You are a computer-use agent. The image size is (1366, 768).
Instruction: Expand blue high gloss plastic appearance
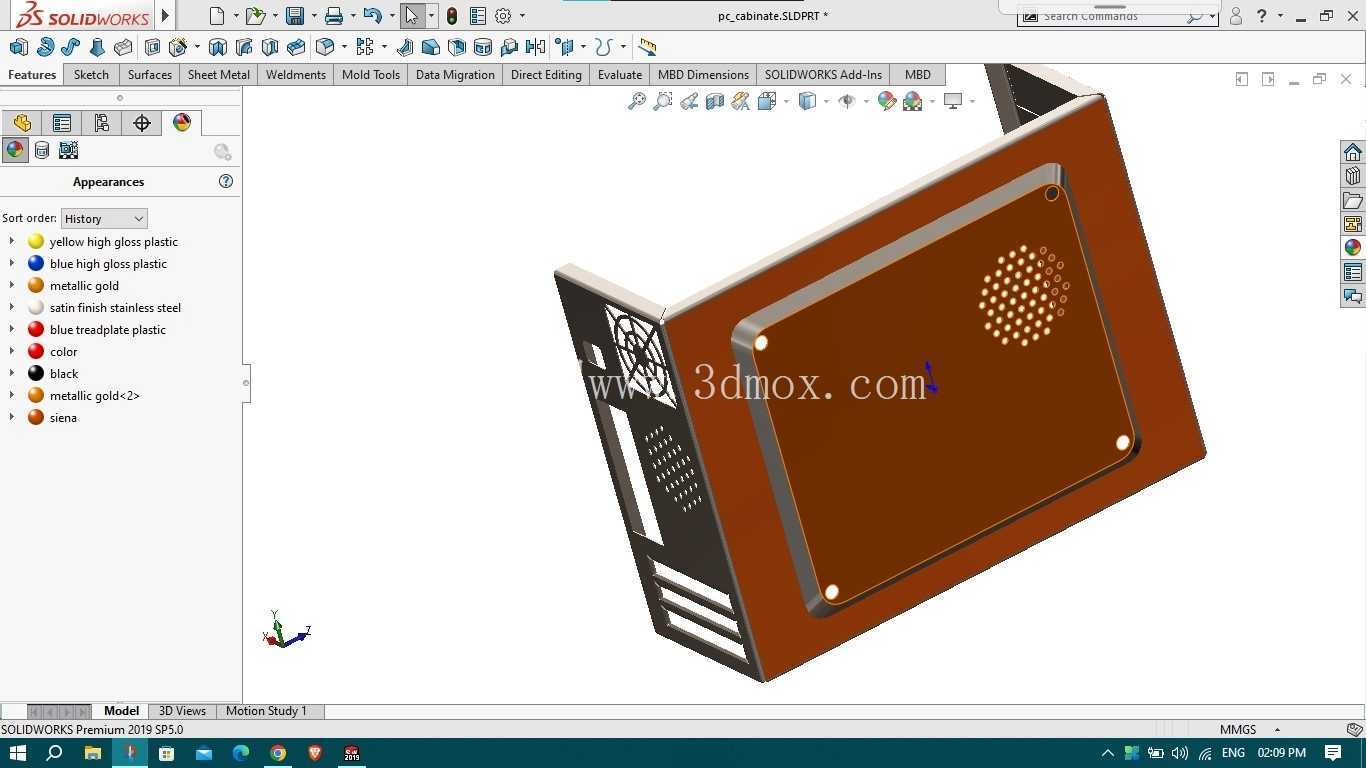[x=11, y=263]
